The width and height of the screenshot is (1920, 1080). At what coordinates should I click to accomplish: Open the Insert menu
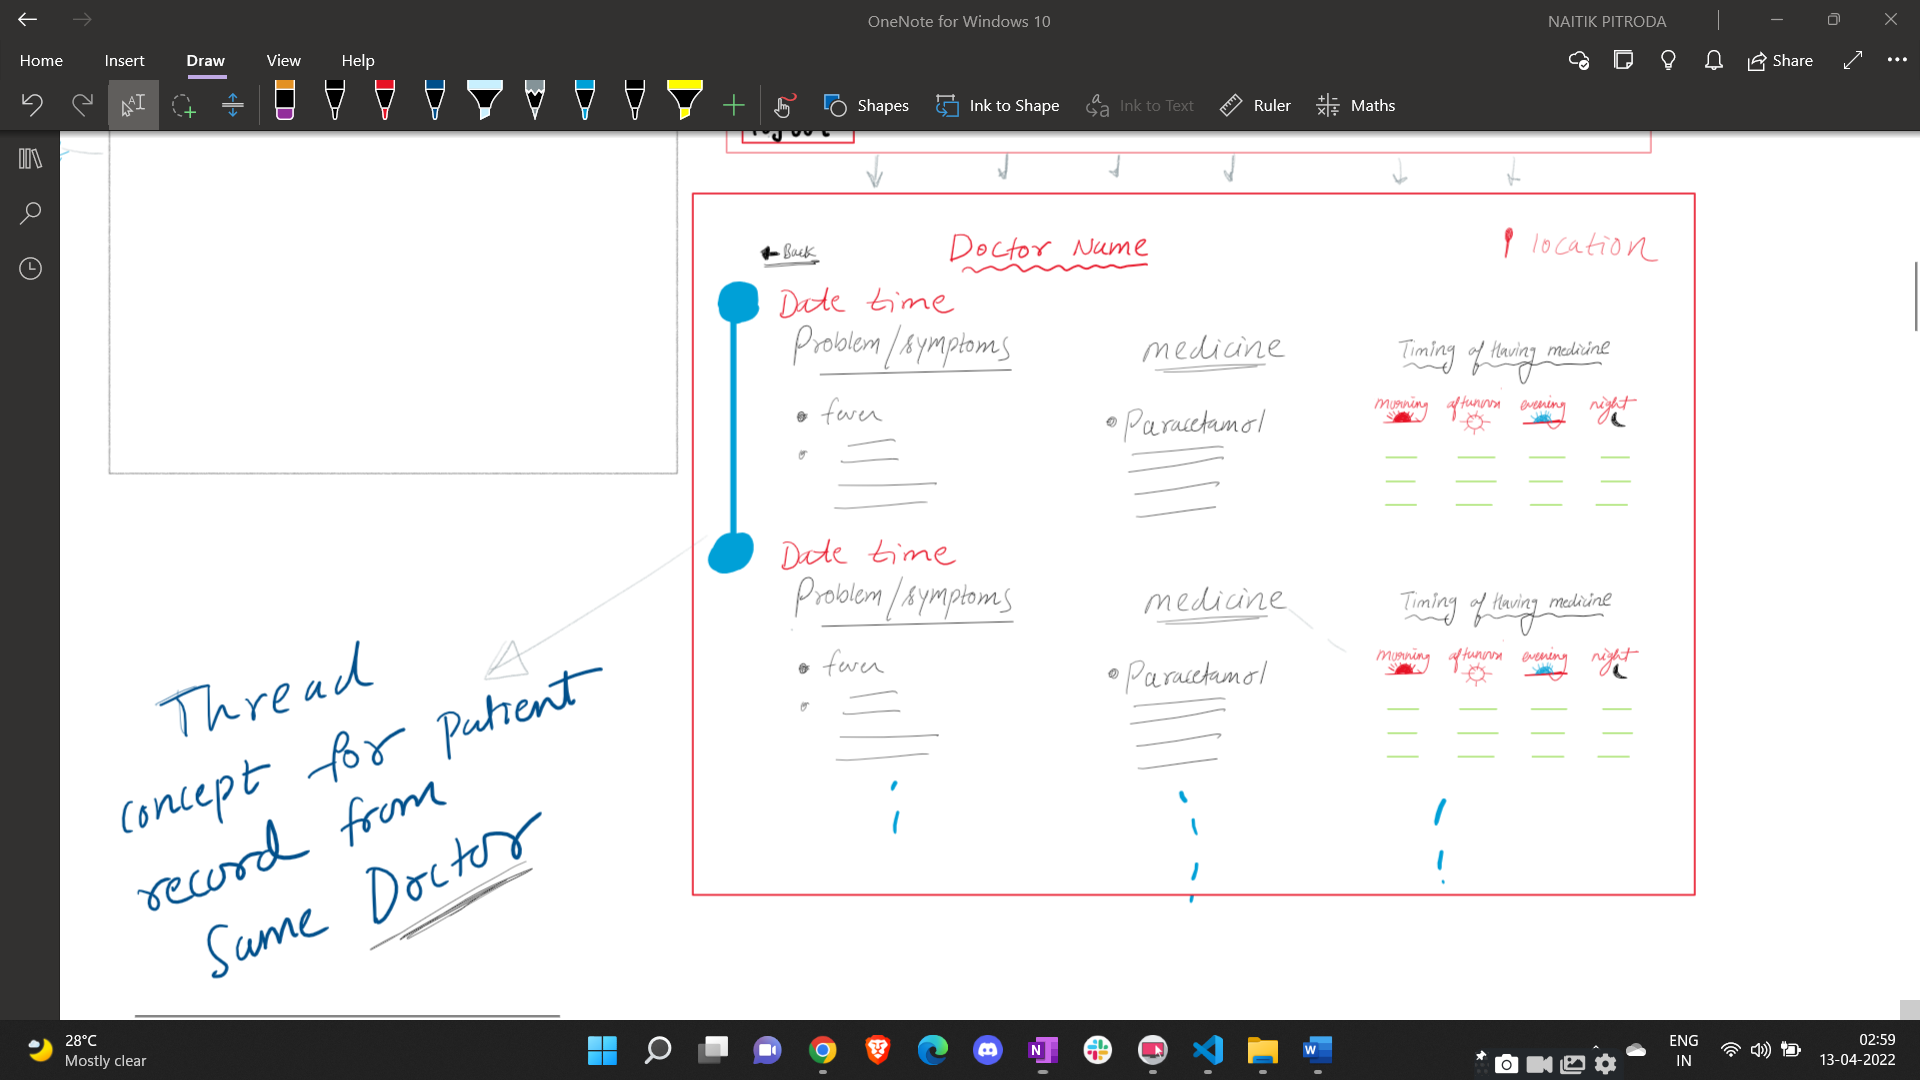[124, 61]
